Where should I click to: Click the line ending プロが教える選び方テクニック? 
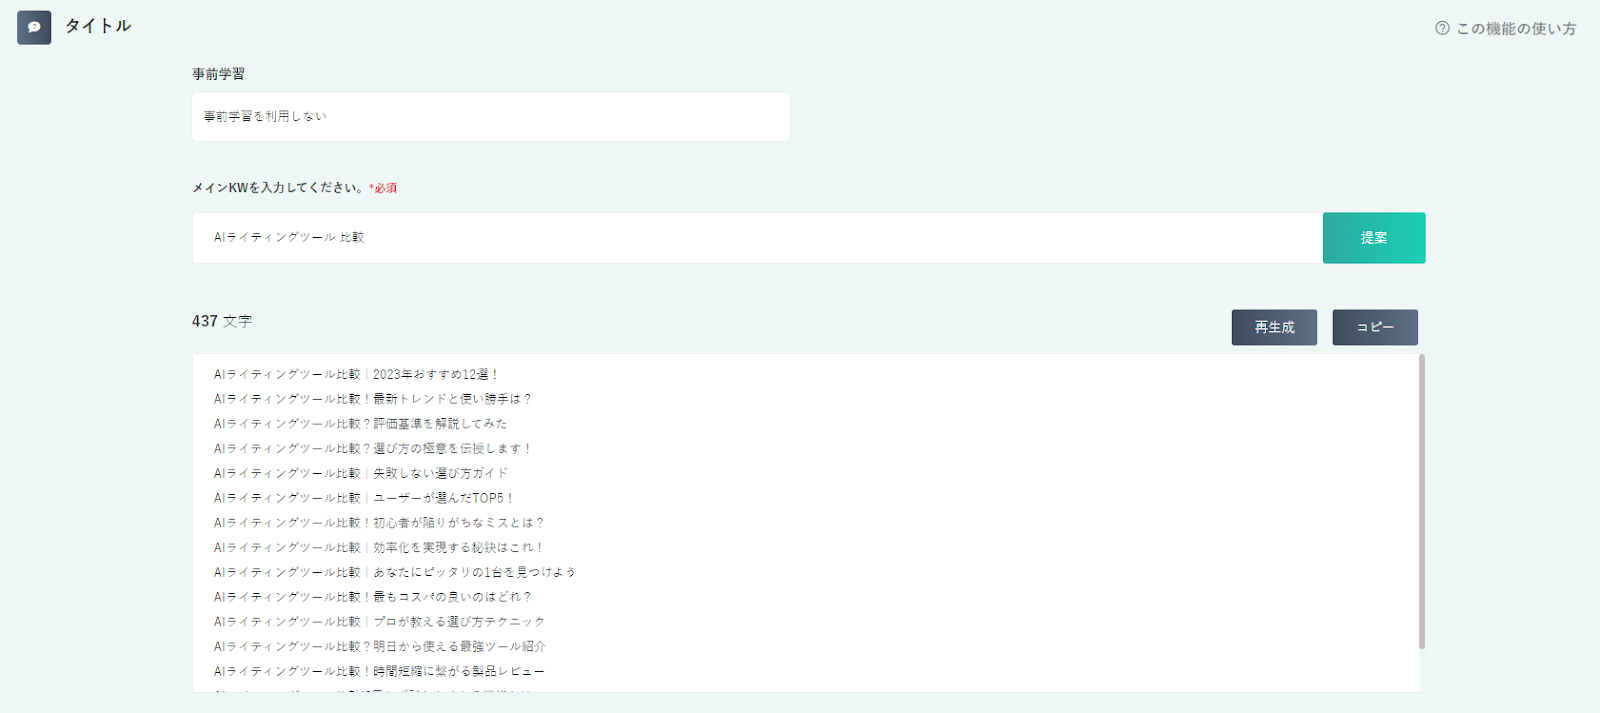[x=379, y=622]
